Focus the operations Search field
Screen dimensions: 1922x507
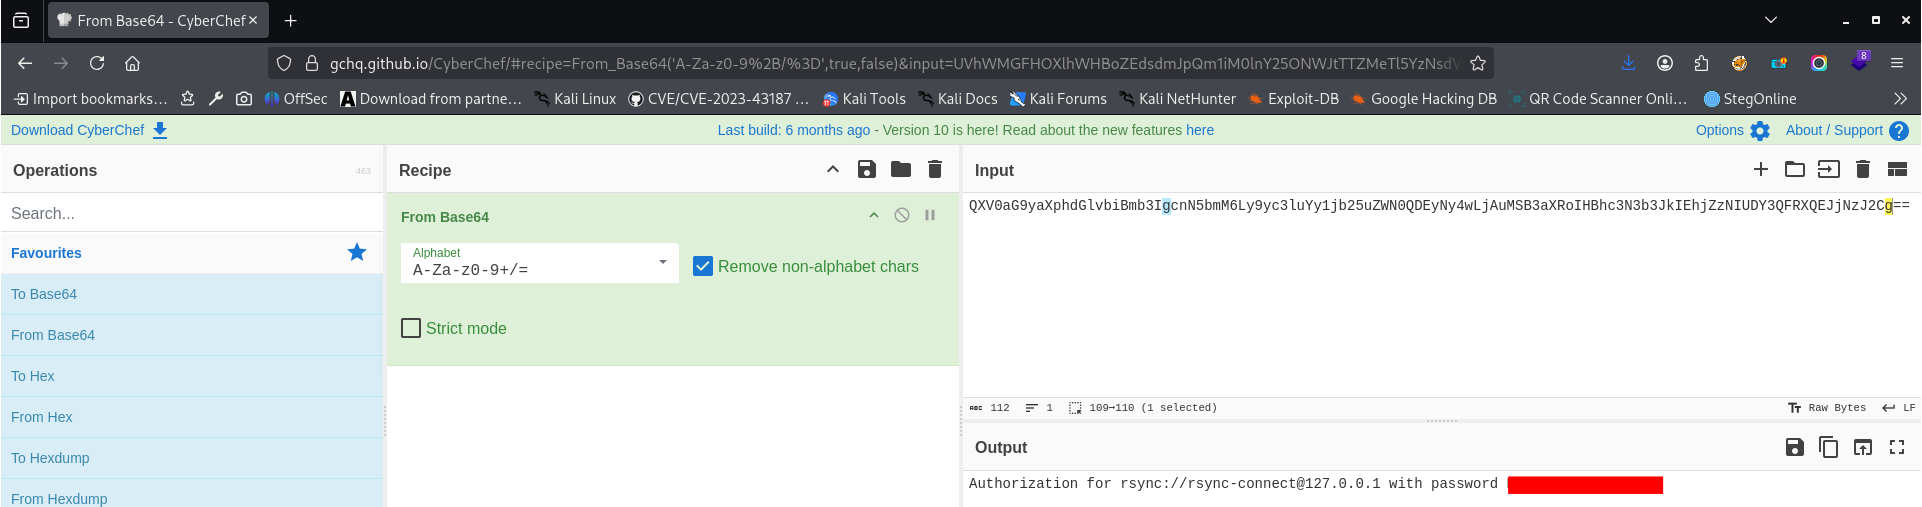click(x=190, y=213)
